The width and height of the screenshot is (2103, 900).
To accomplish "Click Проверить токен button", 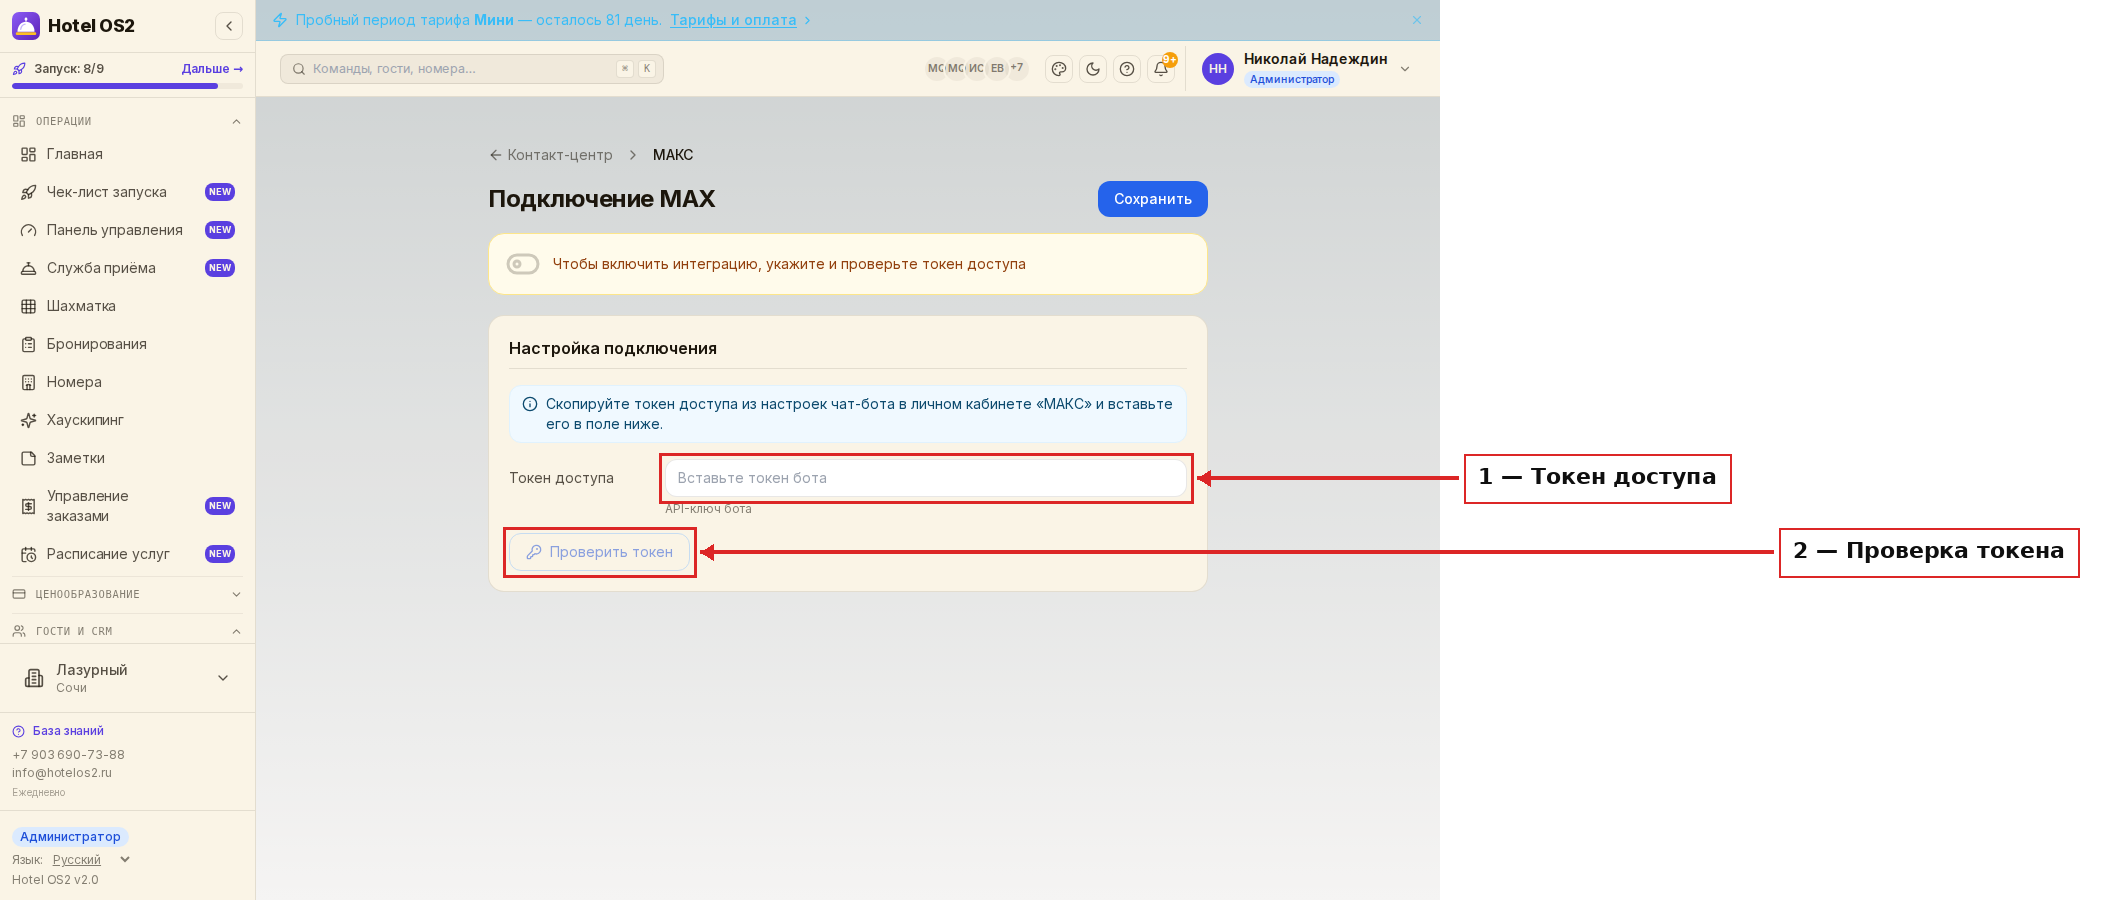I will click(x=599, y=552).
